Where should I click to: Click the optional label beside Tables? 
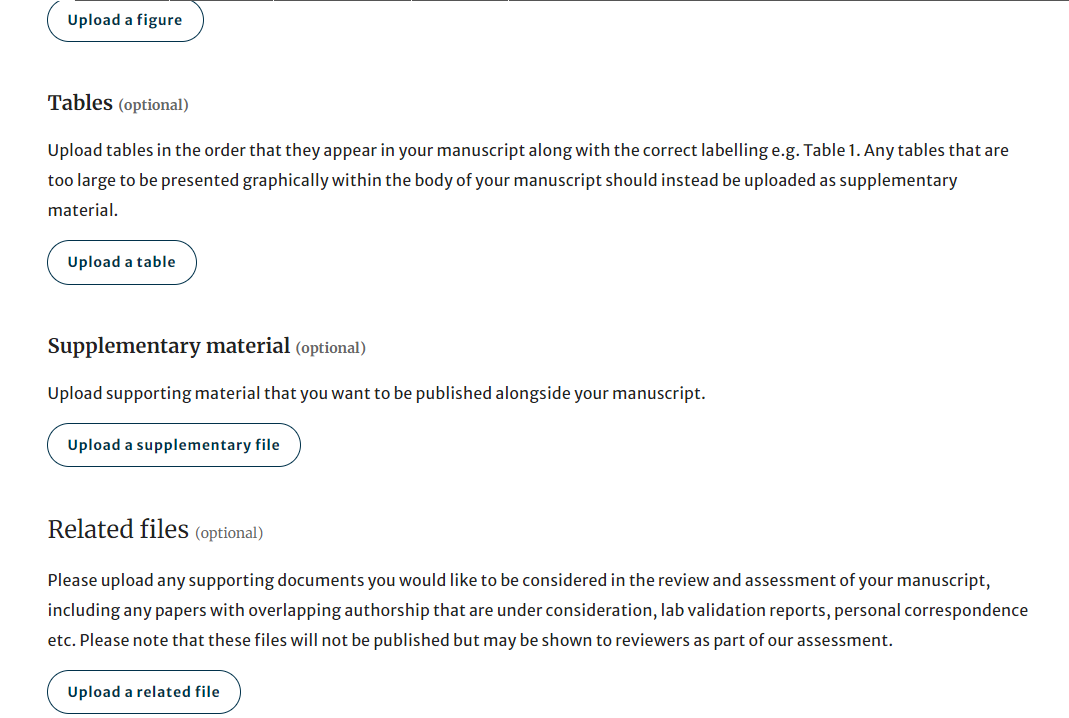pos(153,105)
